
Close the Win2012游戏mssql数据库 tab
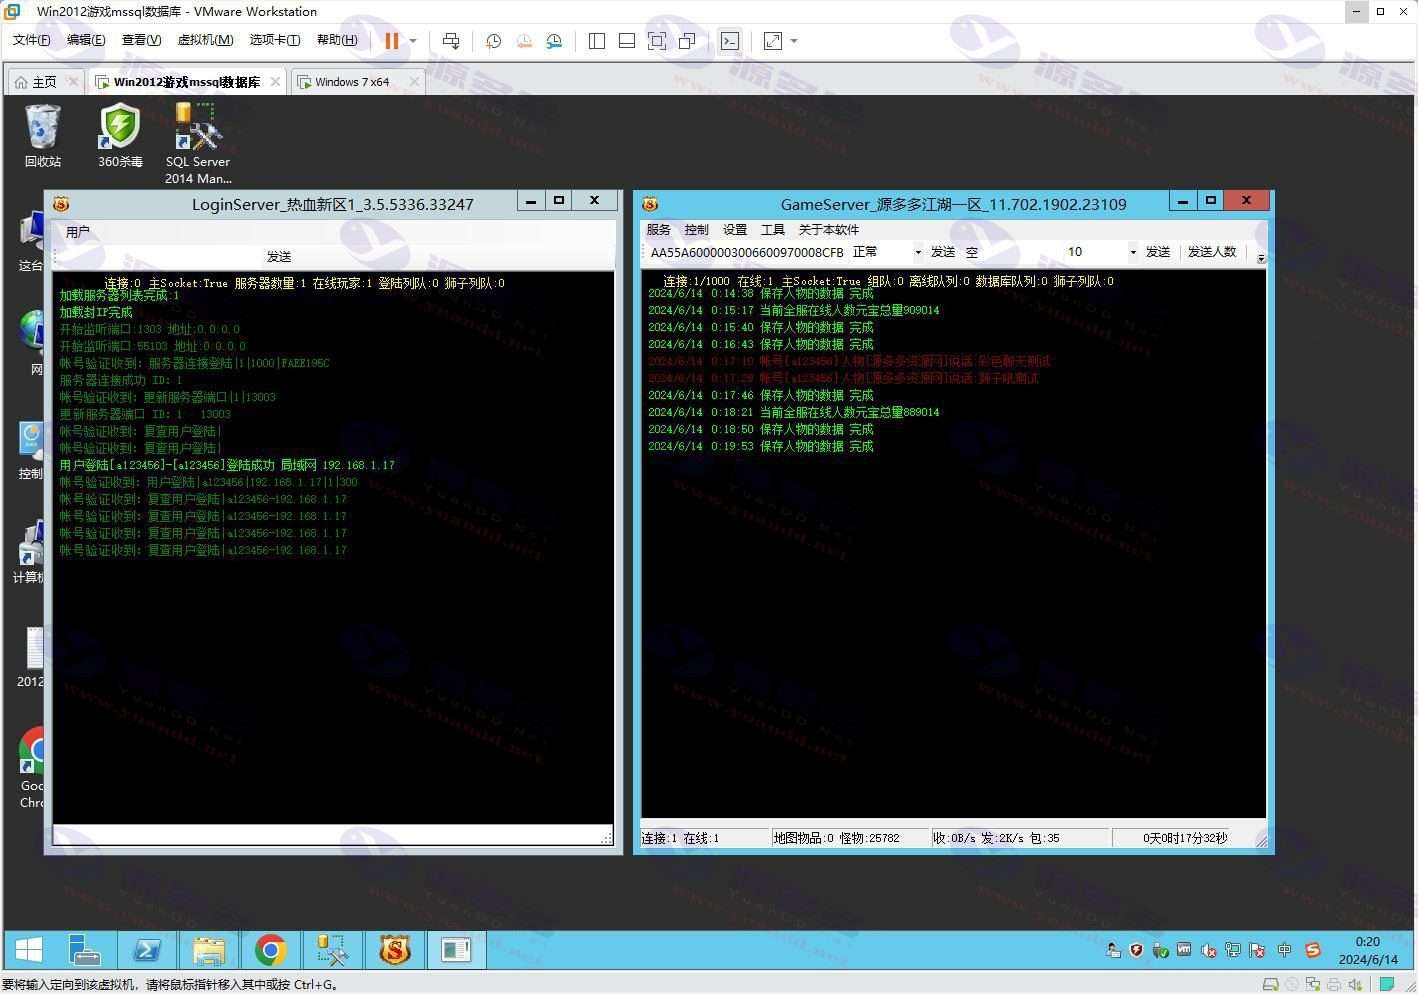click(275, 82)
